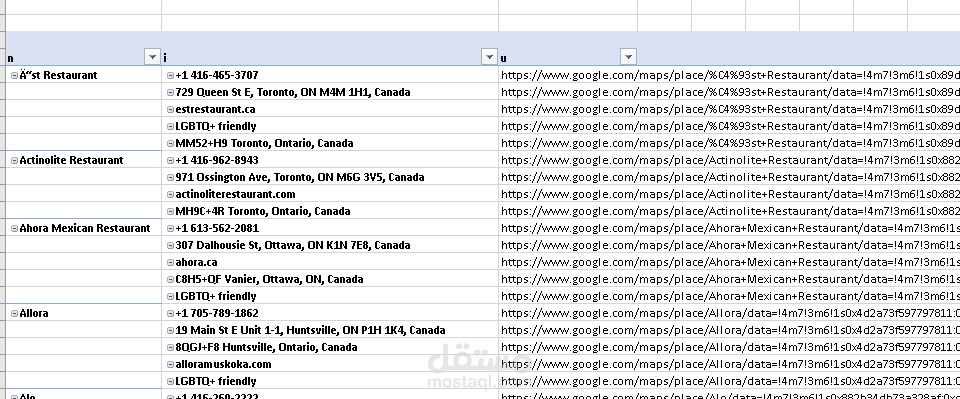The width and height of the screenshot is (960, 399).
Task: Select the actinoliterestaurant.com cell
Action: click(x=330, y=195)
